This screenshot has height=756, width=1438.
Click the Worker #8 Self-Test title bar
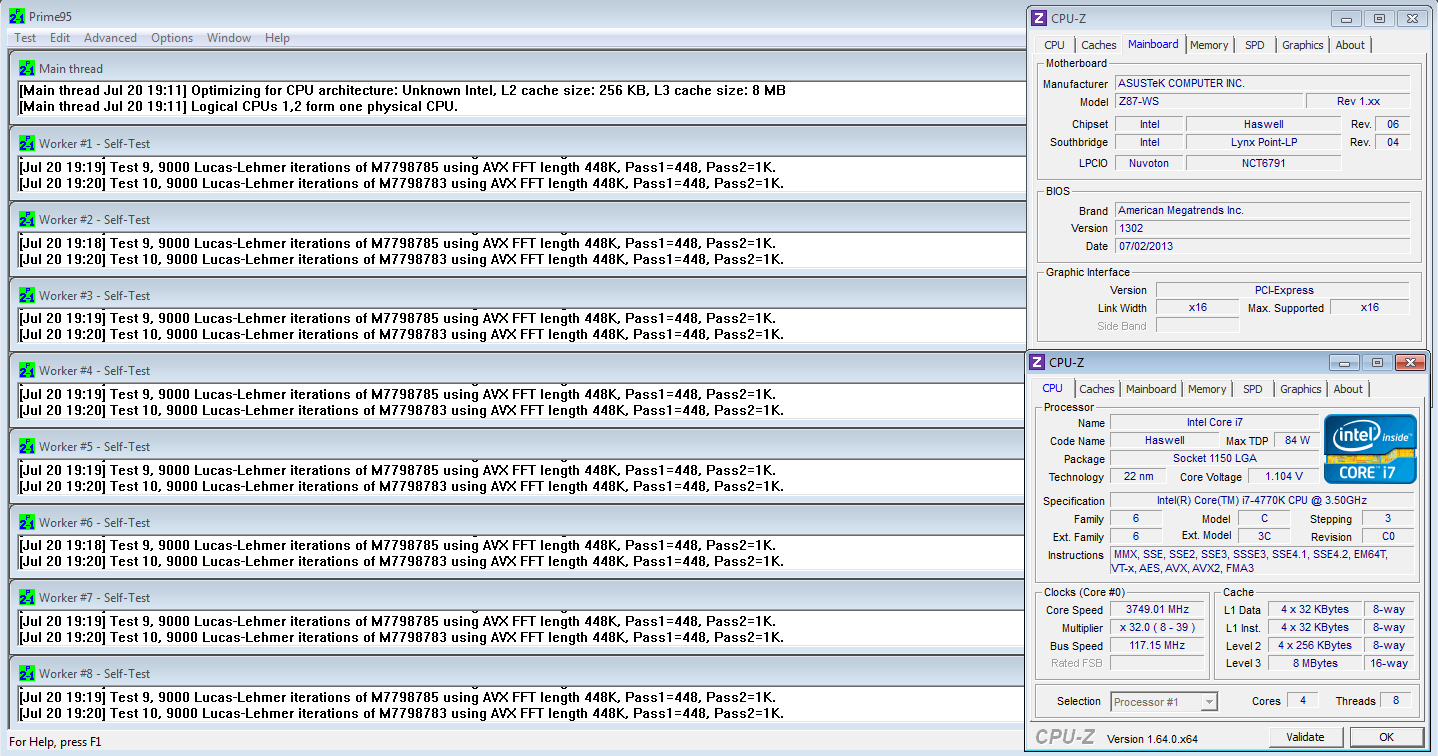(516, 673)
